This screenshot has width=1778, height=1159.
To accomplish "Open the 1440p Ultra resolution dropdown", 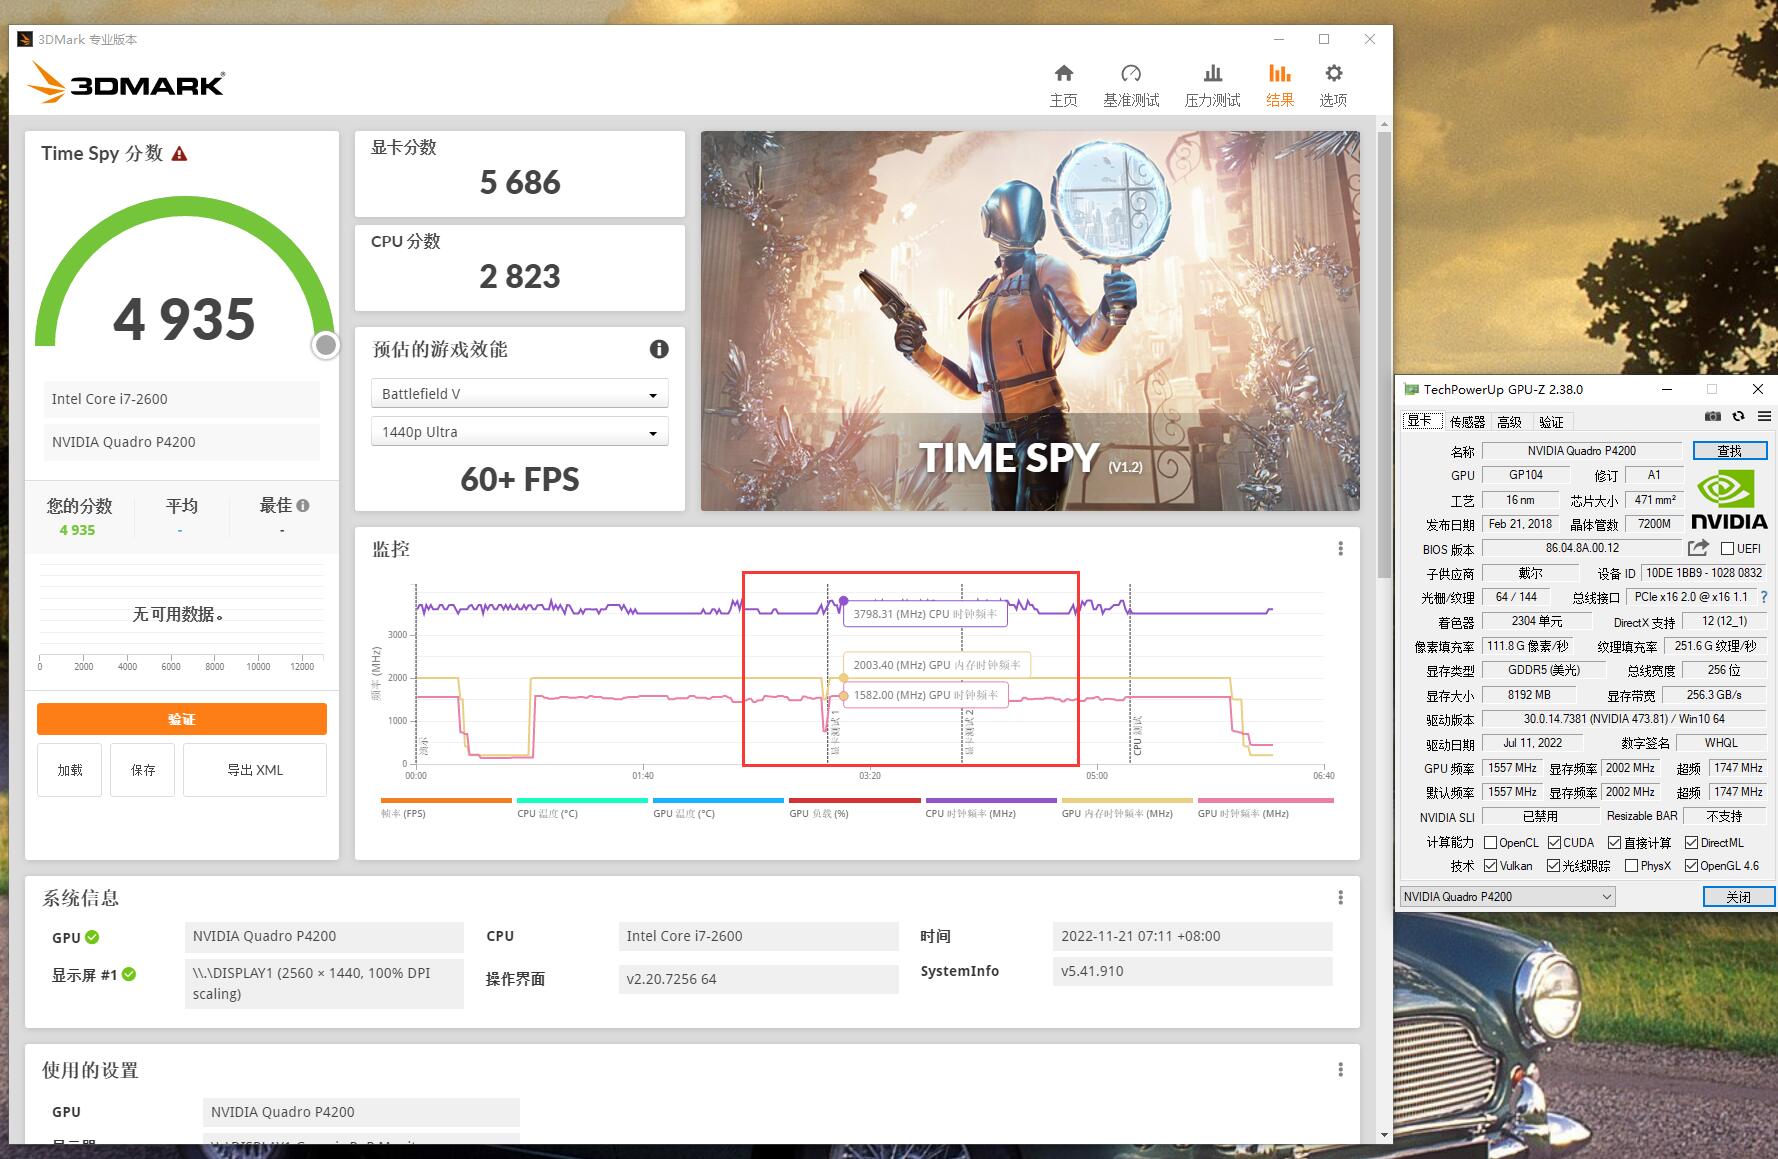I will [x=519, y=432].
